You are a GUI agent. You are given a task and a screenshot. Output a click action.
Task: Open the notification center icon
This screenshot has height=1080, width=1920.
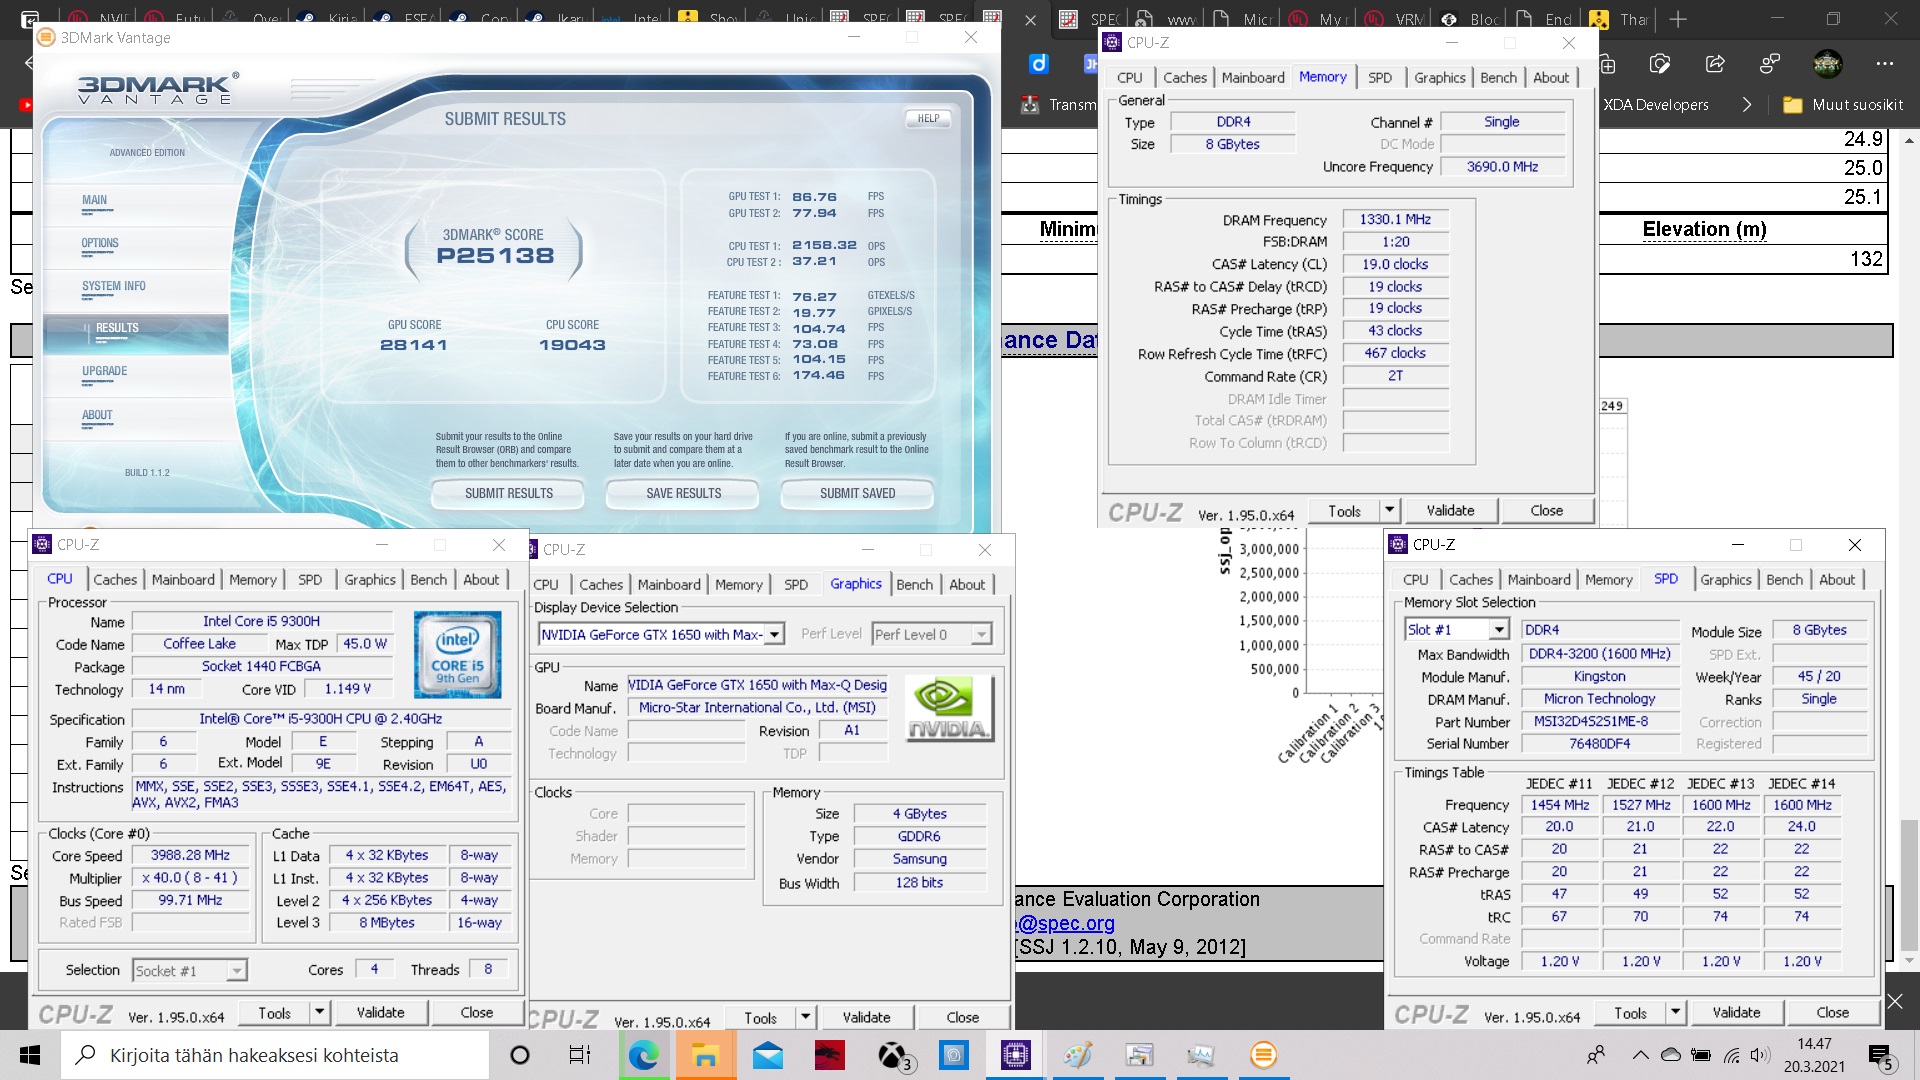tap(1881, 1056)
